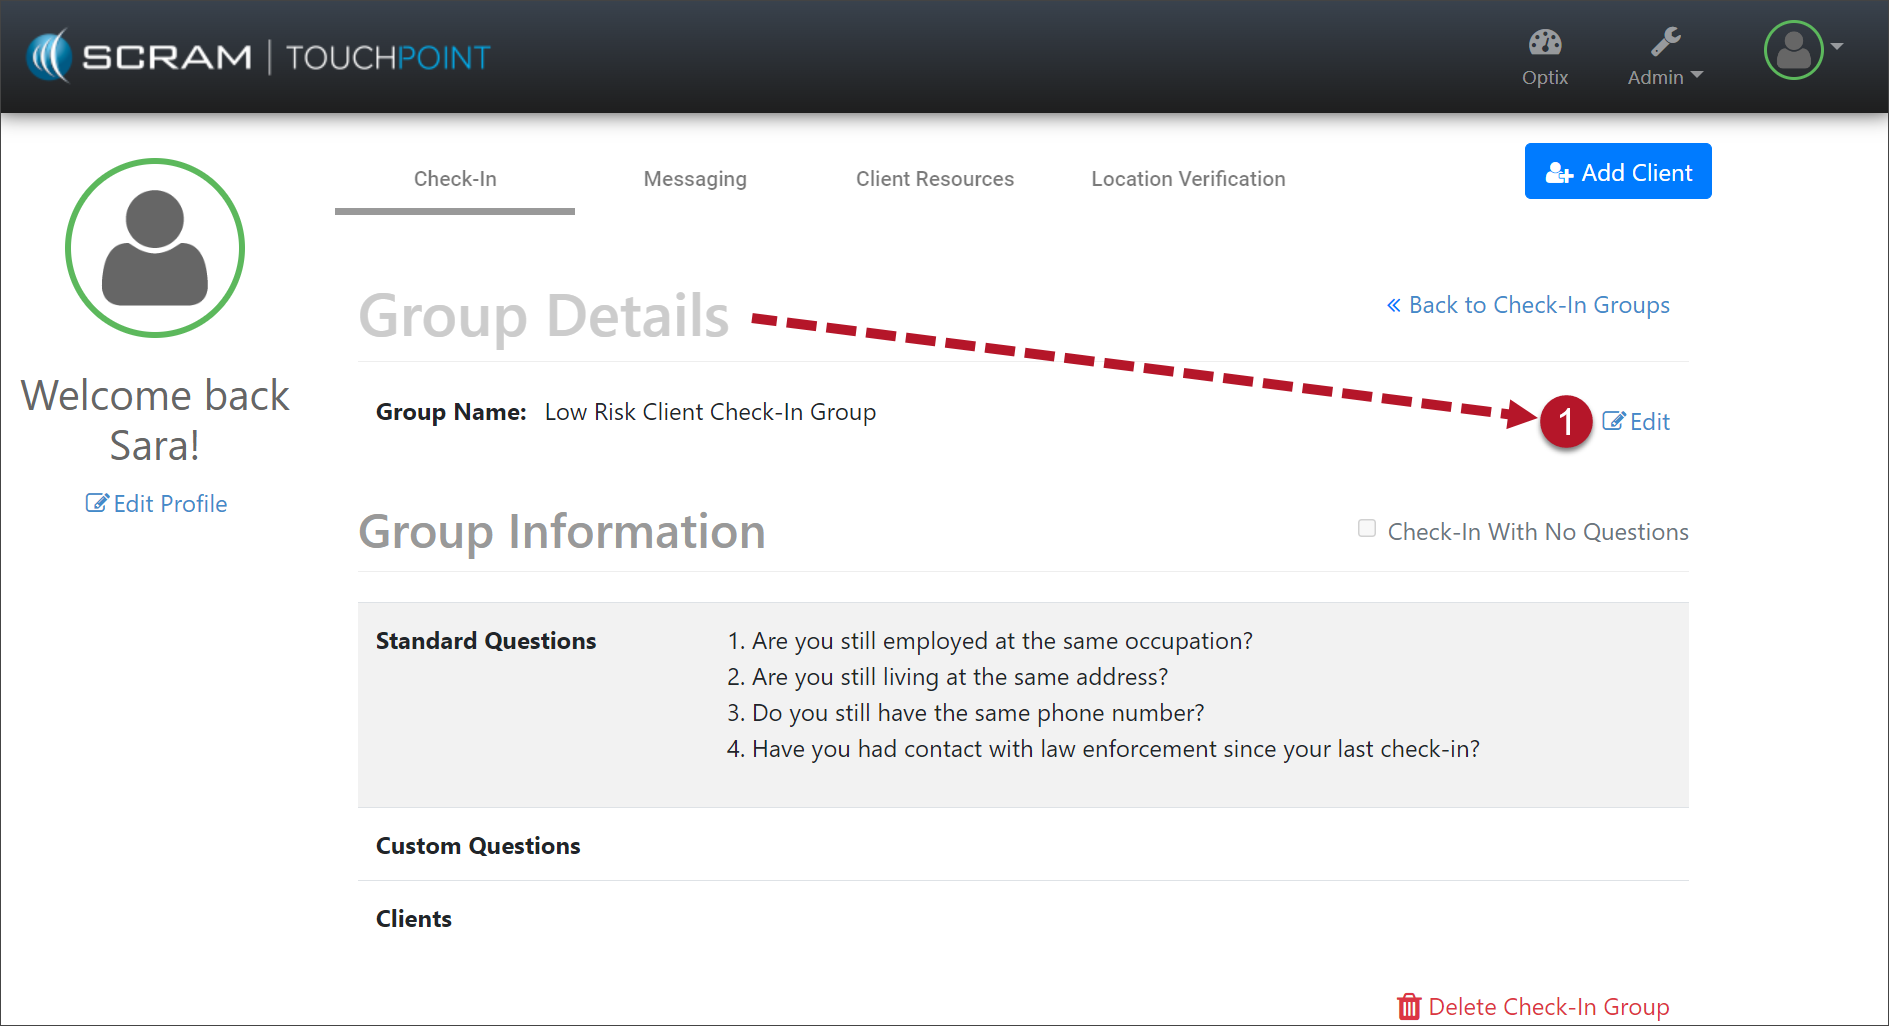This screenshot has height=1026, width=1889.
Task: Click the Admin wrench icon
Action: tap(1665, 42)
